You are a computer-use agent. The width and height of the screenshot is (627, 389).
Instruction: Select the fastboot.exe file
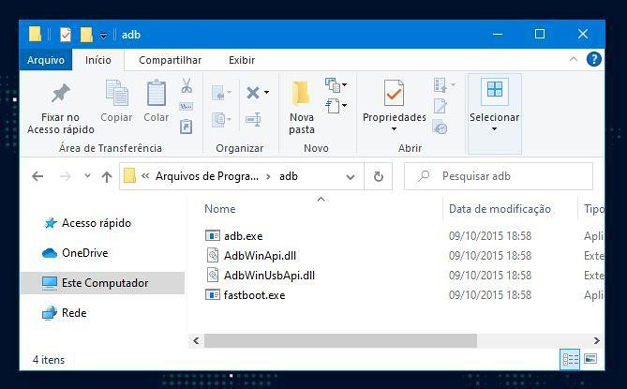click(254, 295)
